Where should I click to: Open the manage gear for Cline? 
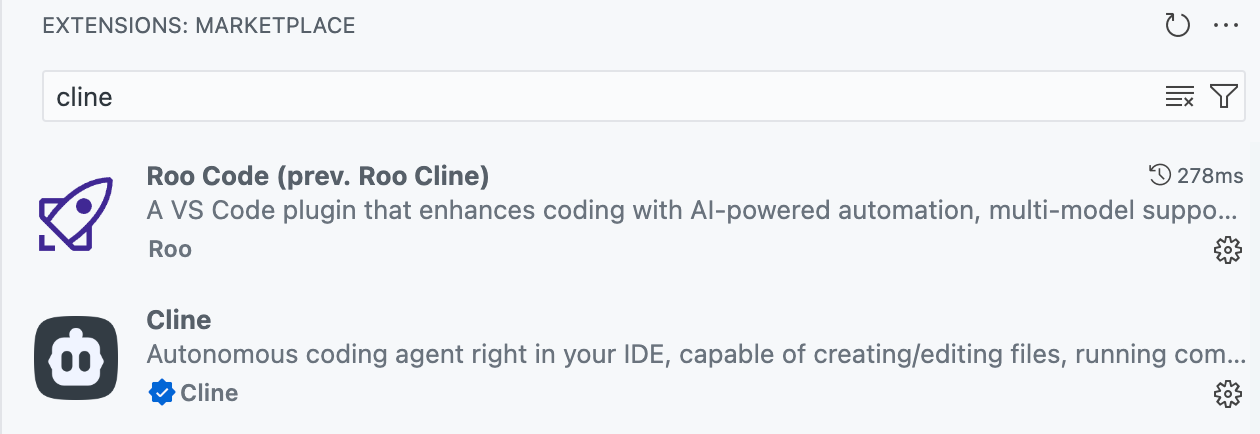1226,394
